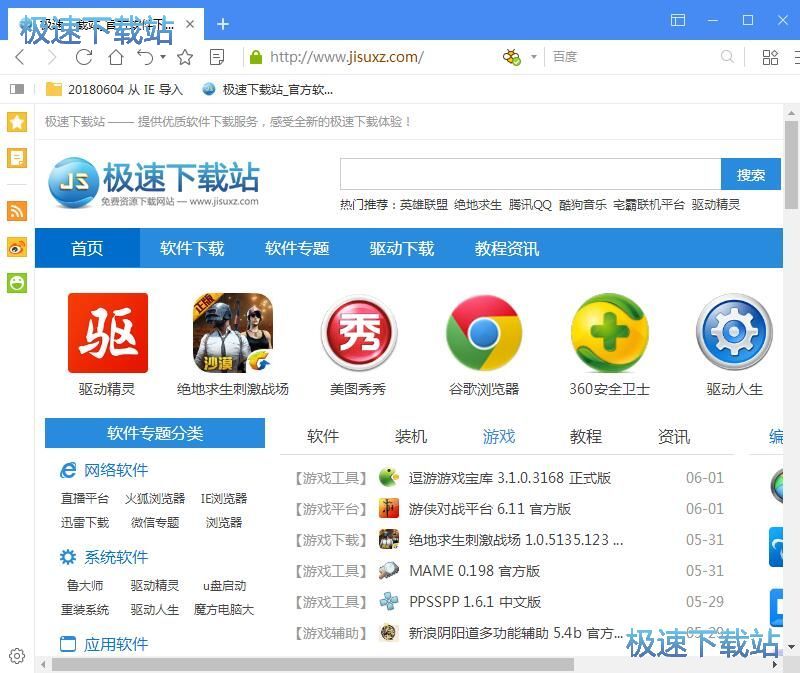Open the 绝地求生刺激战场 game icon

pyautogui.click(x=233, y=333)
